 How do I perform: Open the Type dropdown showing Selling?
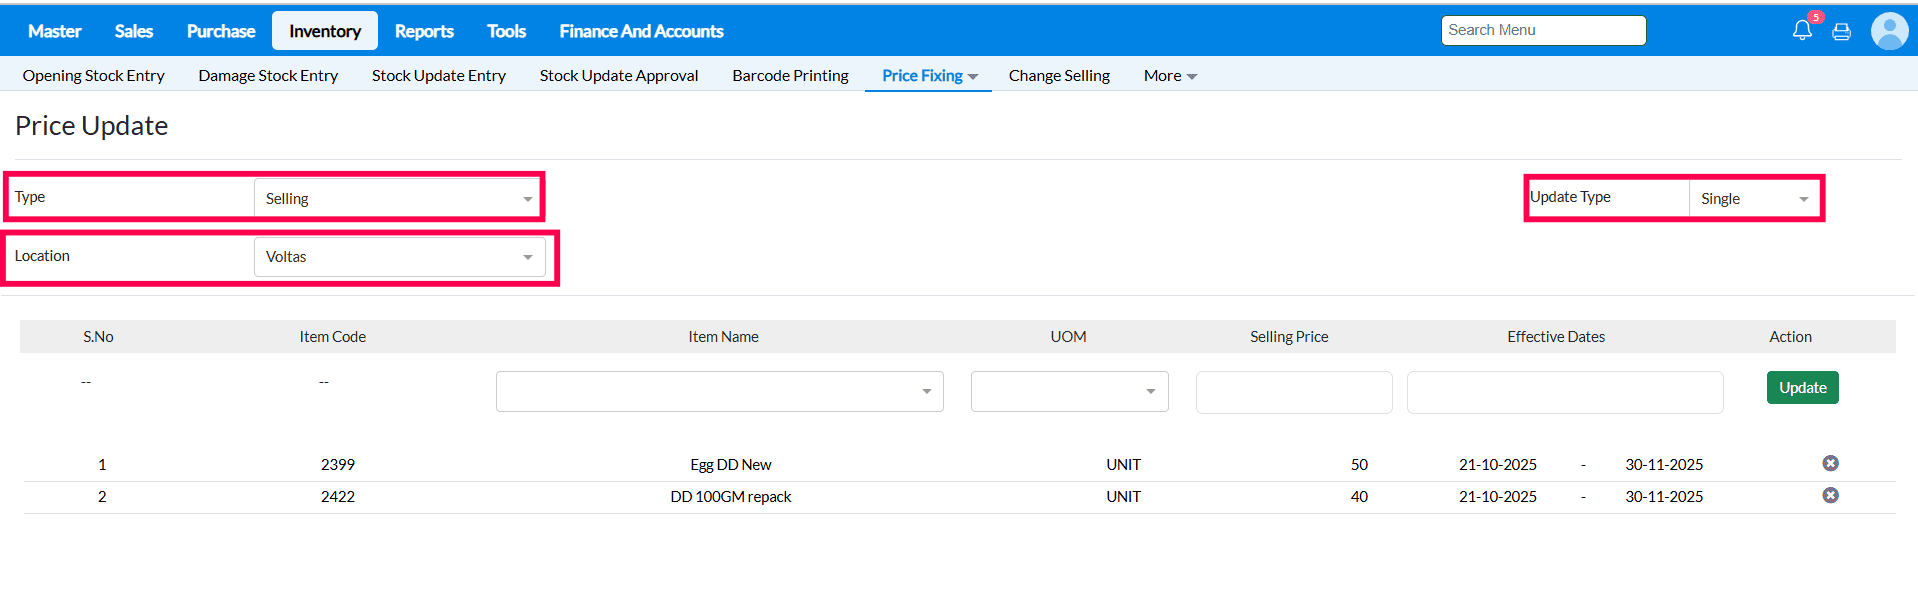(399, 198)
